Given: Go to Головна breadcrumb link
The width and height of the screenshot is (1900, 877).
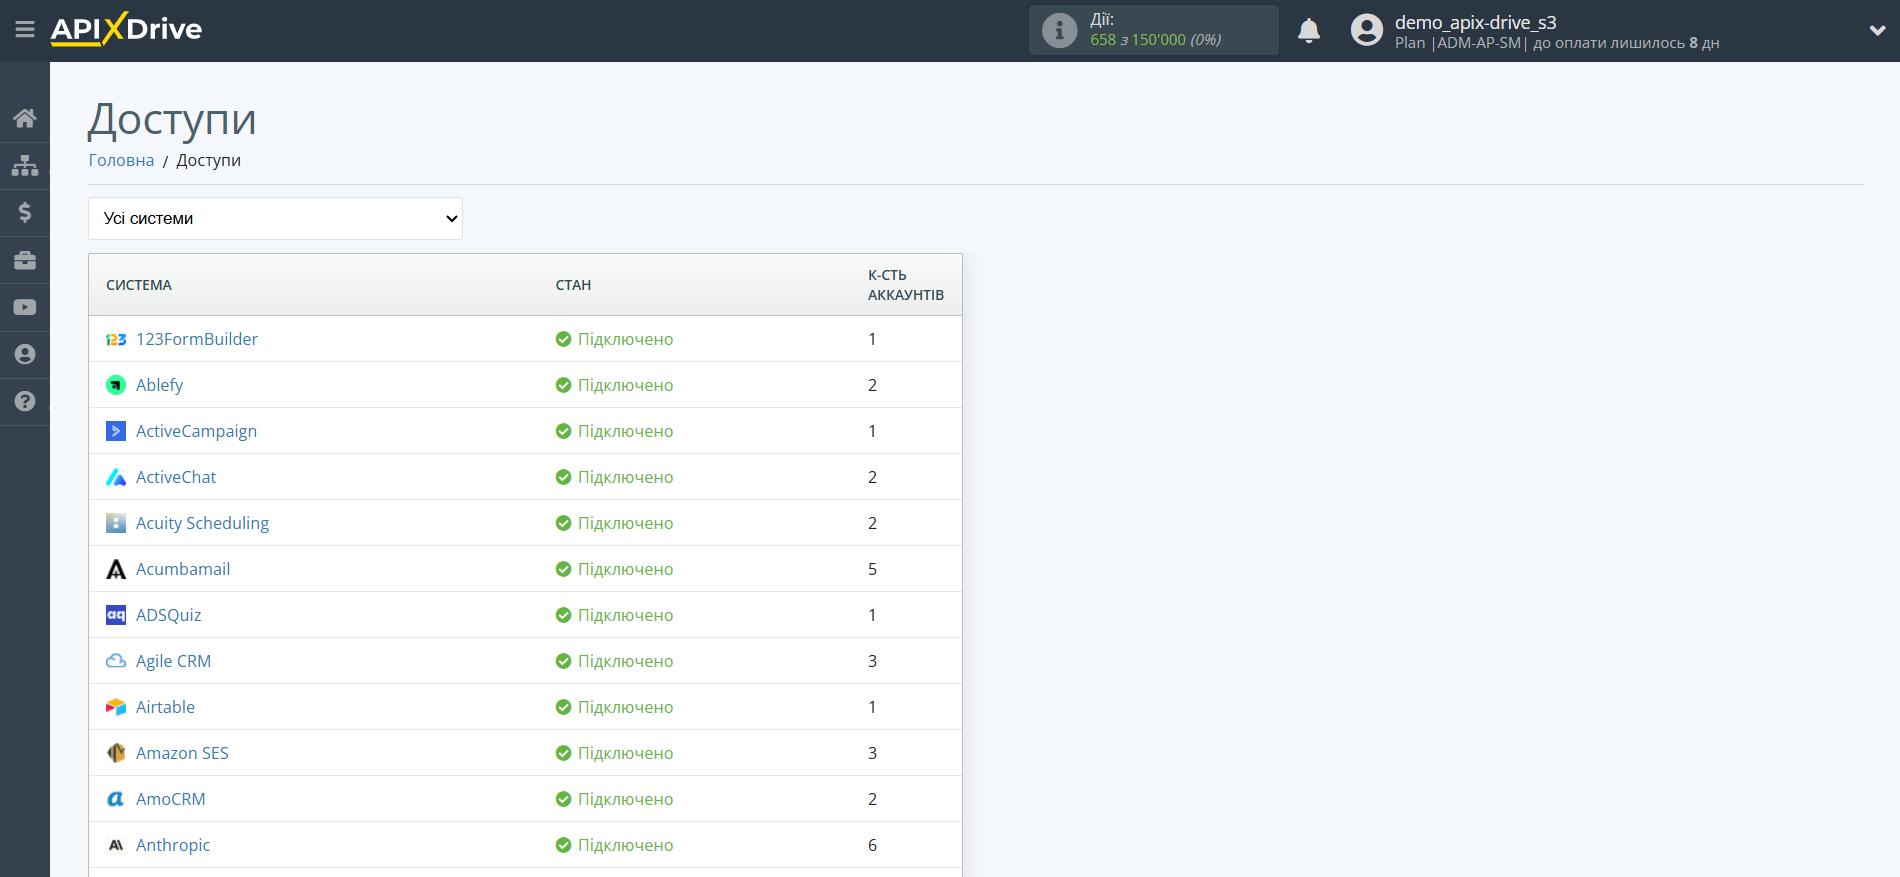Looking at the screenshot, I should pyautogui.click(x=121, y=160).
